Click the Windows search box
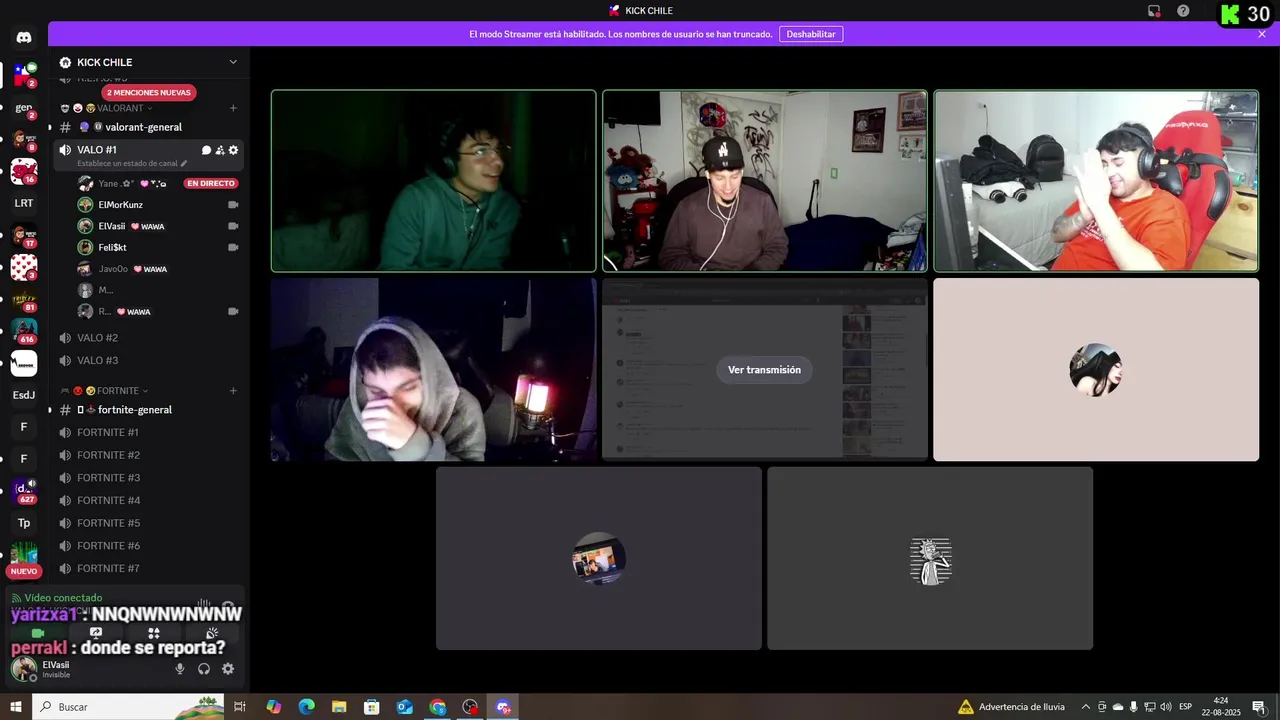 pyautogui.click(x=128, y=707)
